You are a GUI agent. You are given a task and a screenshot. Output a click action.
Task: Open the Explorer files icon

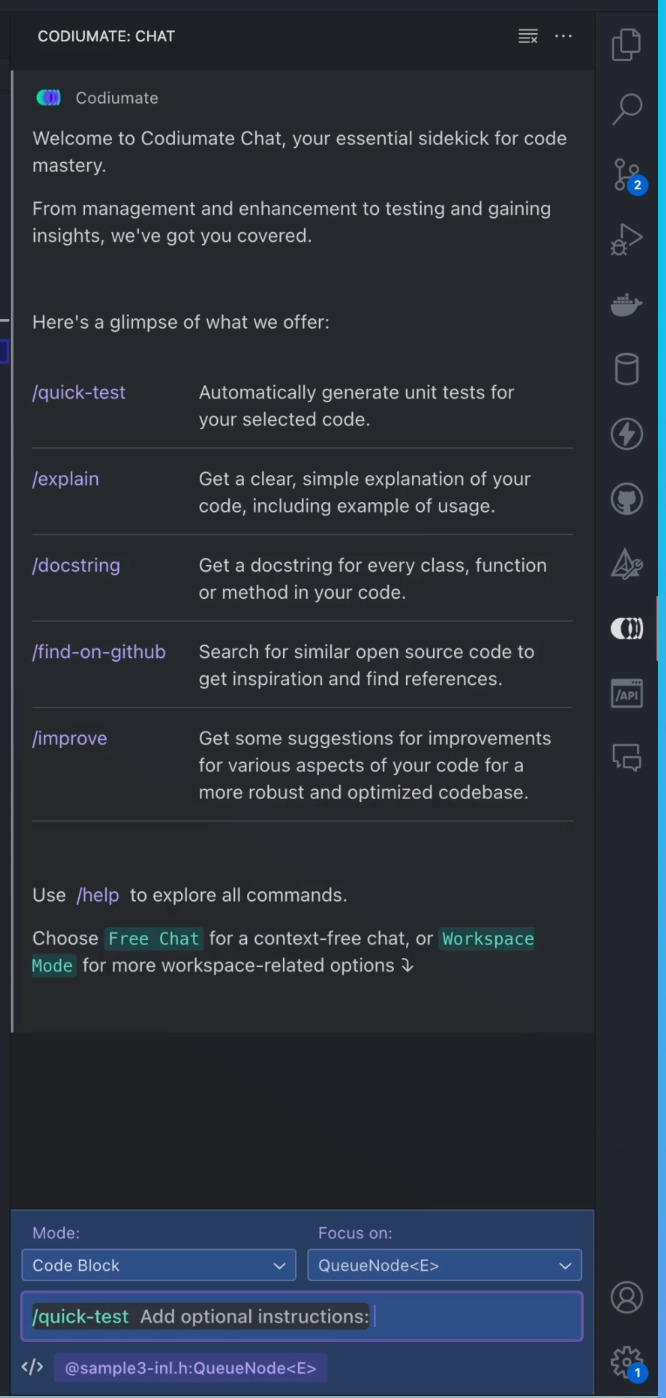pos(627,45)
